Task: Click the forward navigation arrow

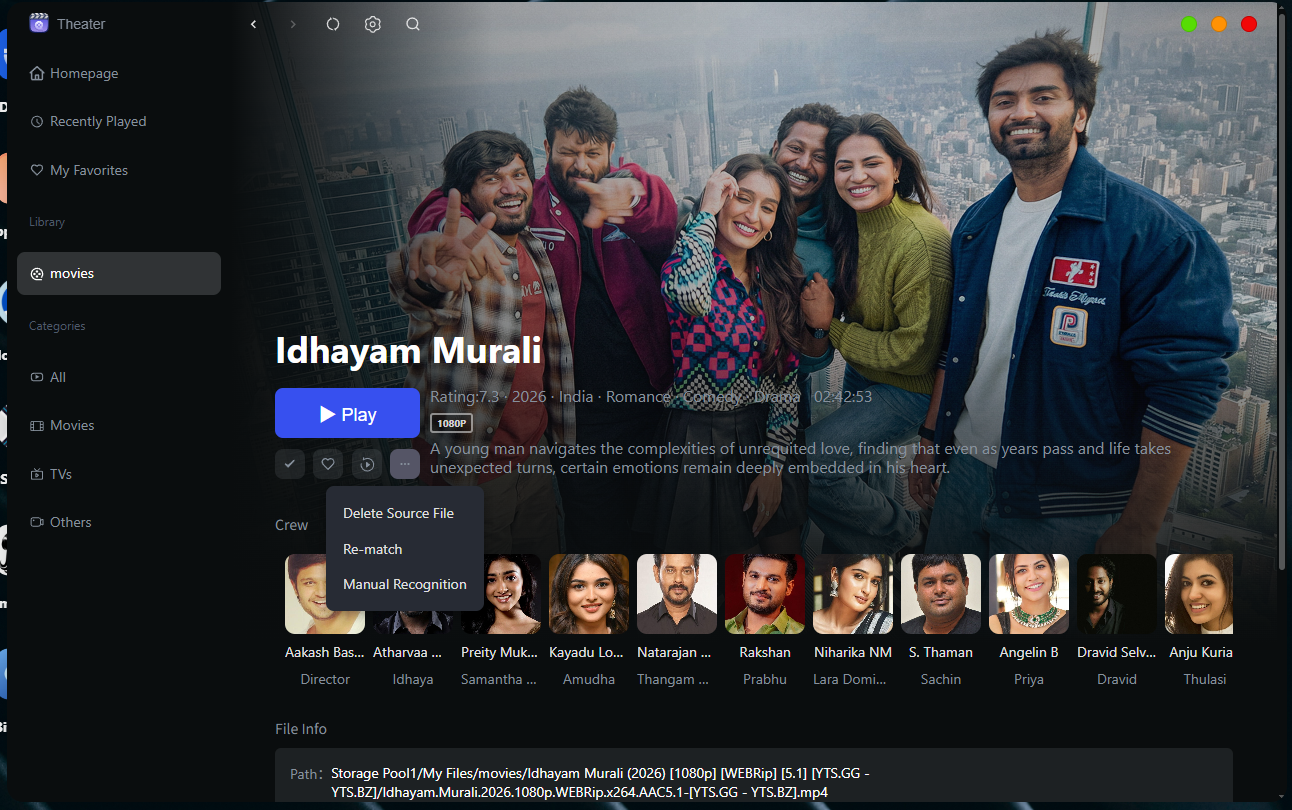Action: (x=293, y=24)
